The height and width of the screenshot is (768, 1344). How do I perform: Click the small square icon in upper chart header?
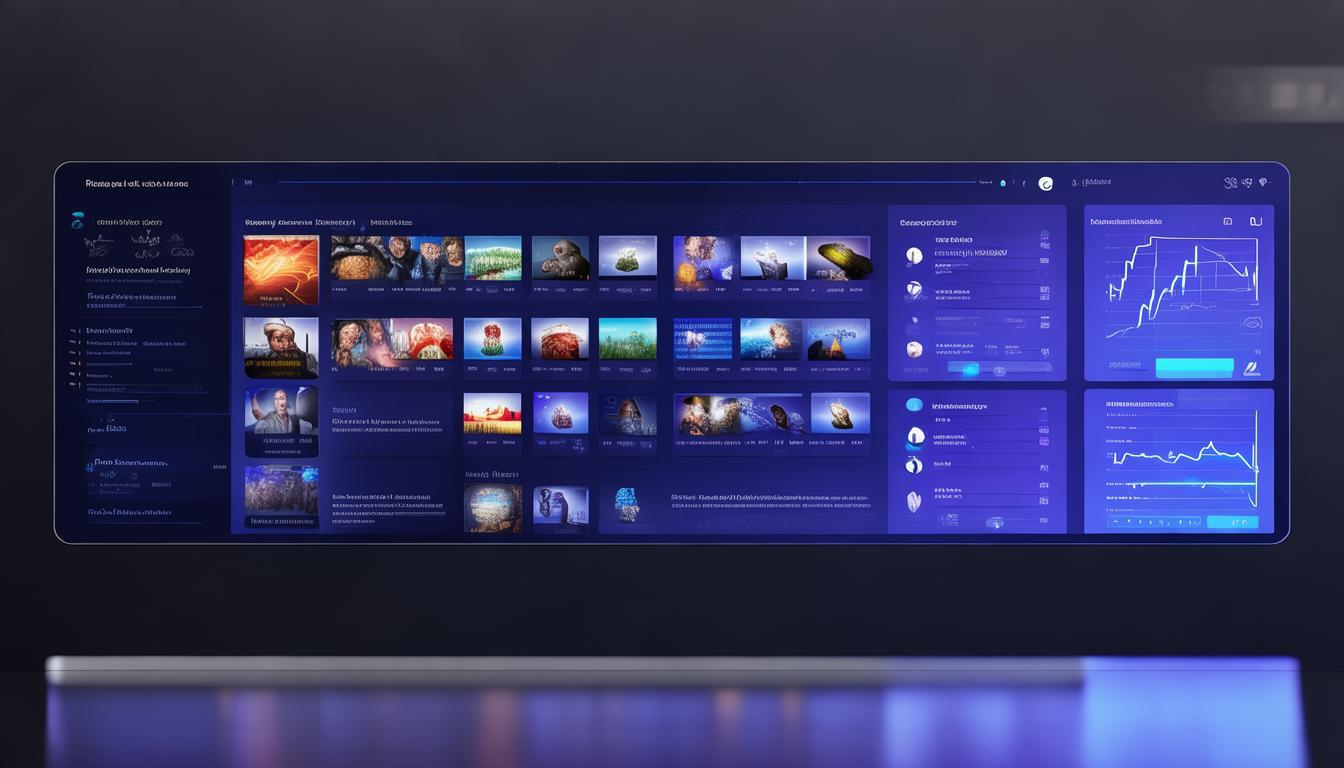pos(1227,221)
